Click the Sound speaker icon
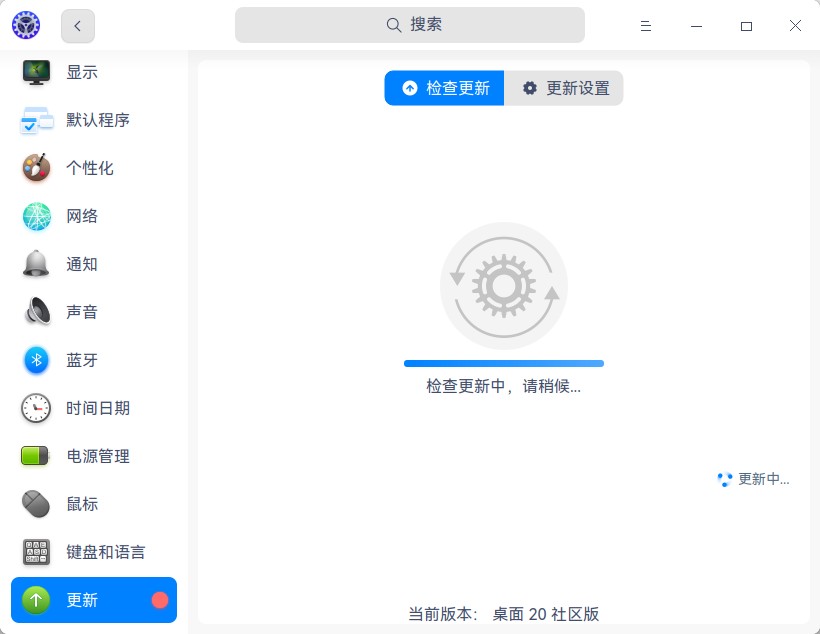The height and width of the screenshot is (634, 820). tap(37, 312)
